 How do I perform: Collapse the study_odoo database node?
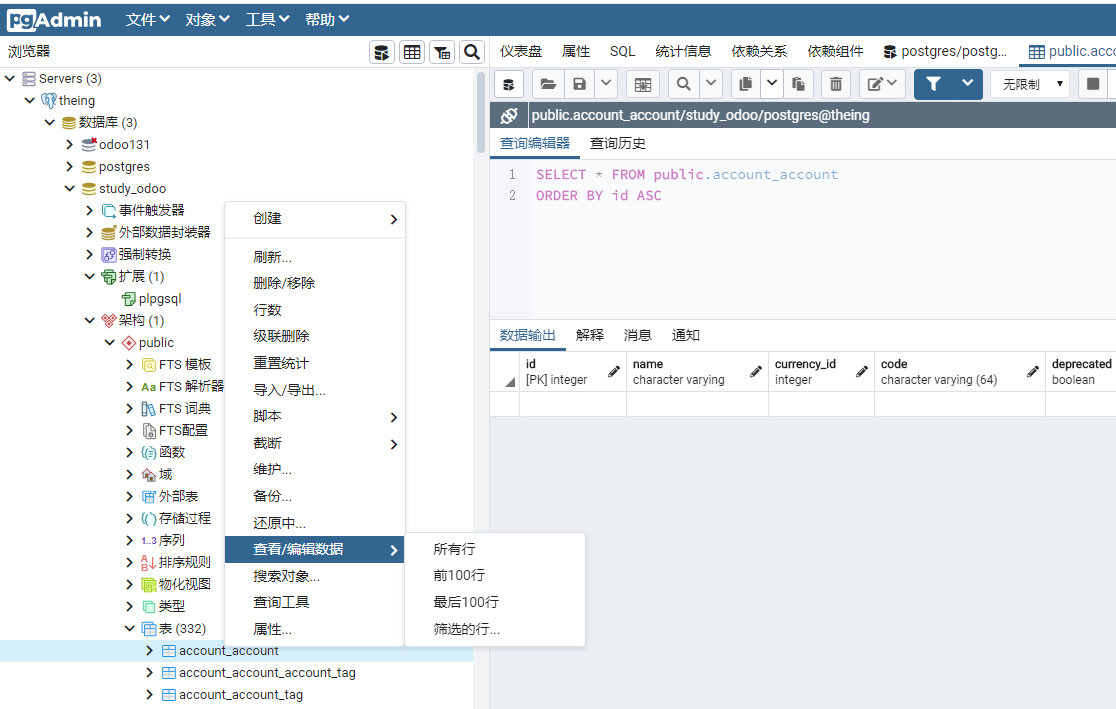(x=70, y=189)
